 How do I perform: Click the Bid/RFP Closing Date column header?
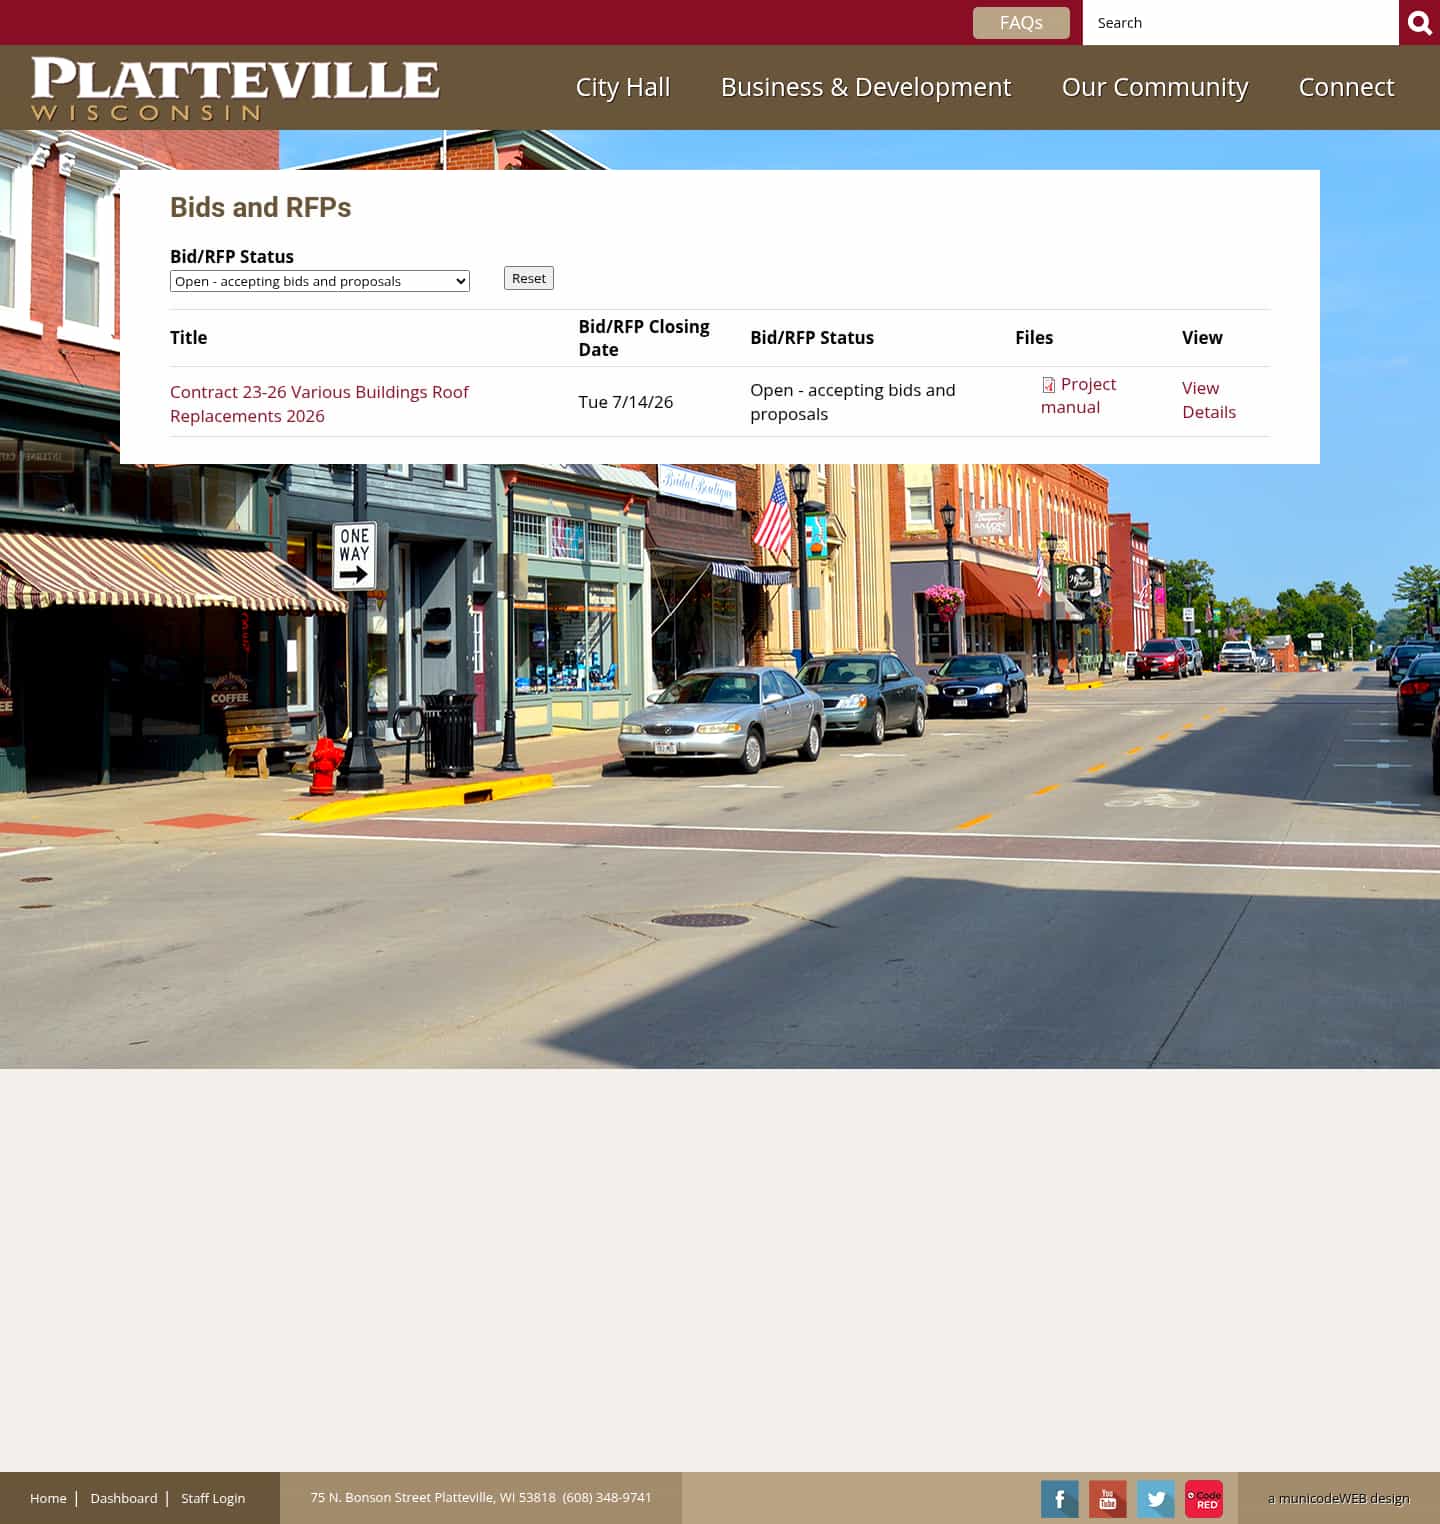pyautogui.click(x=644, y=338)
